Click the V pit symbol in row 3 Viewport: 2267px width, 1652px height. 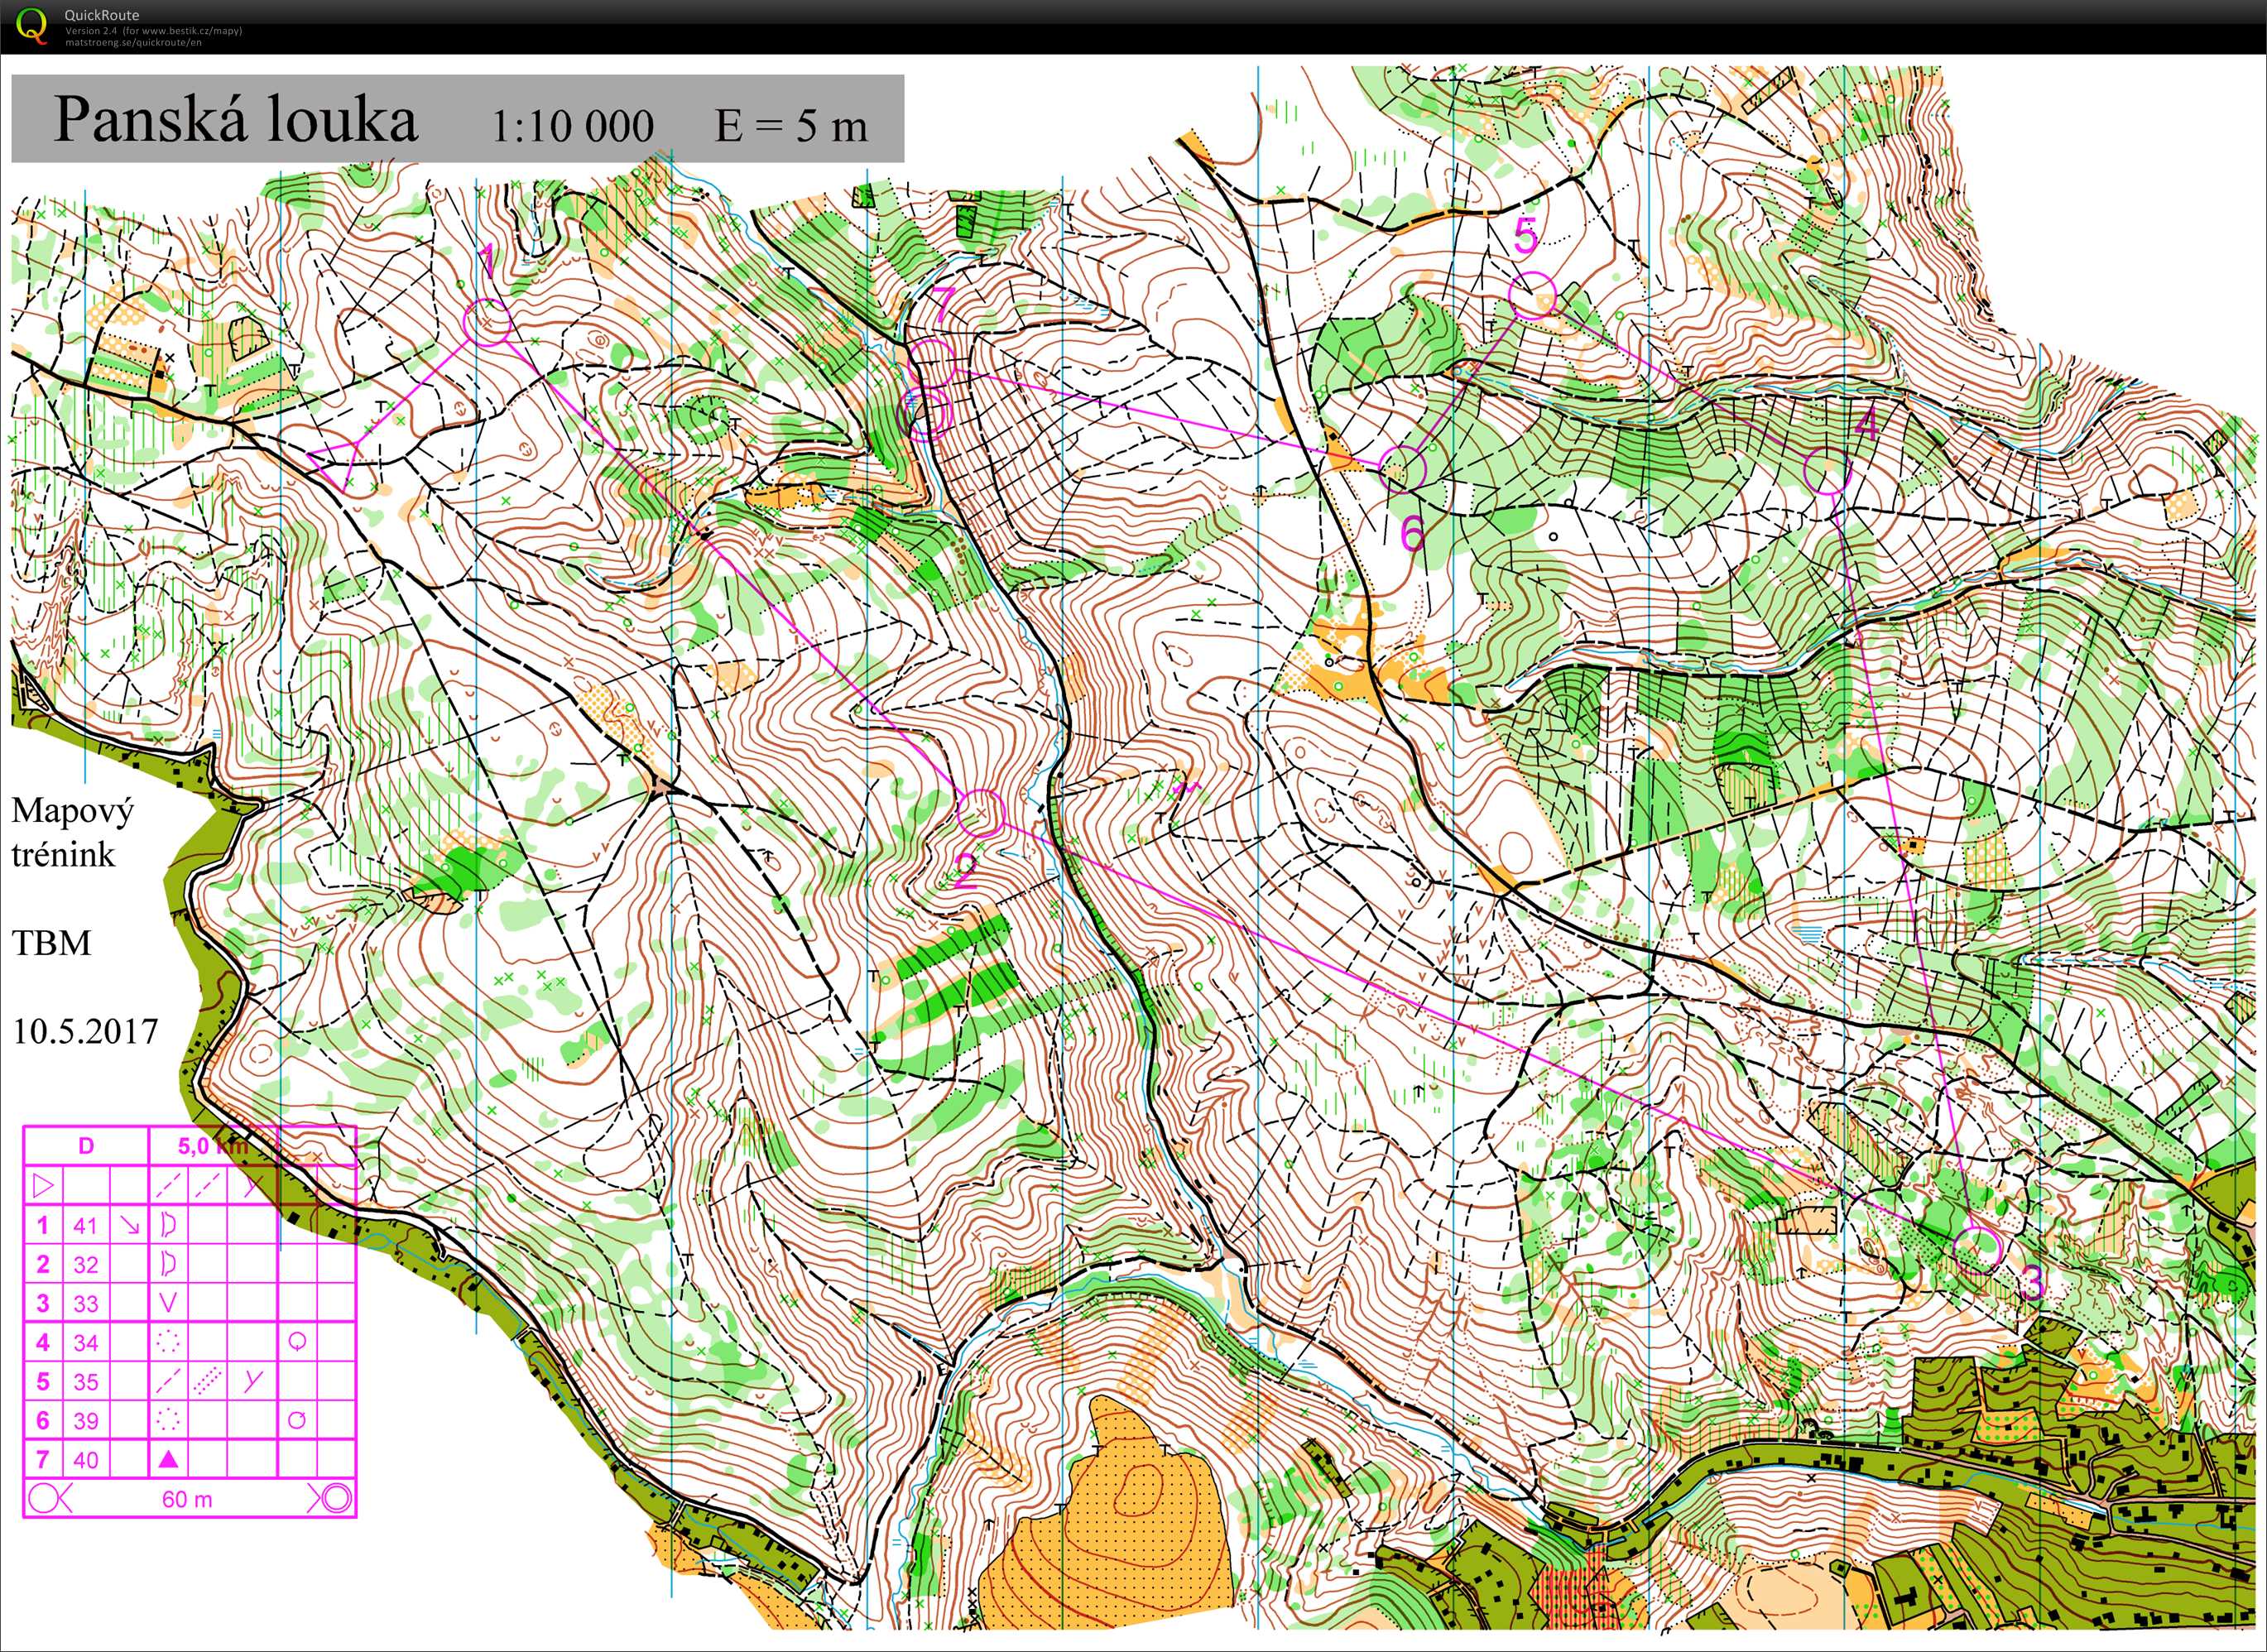(x=168, y=1303)
